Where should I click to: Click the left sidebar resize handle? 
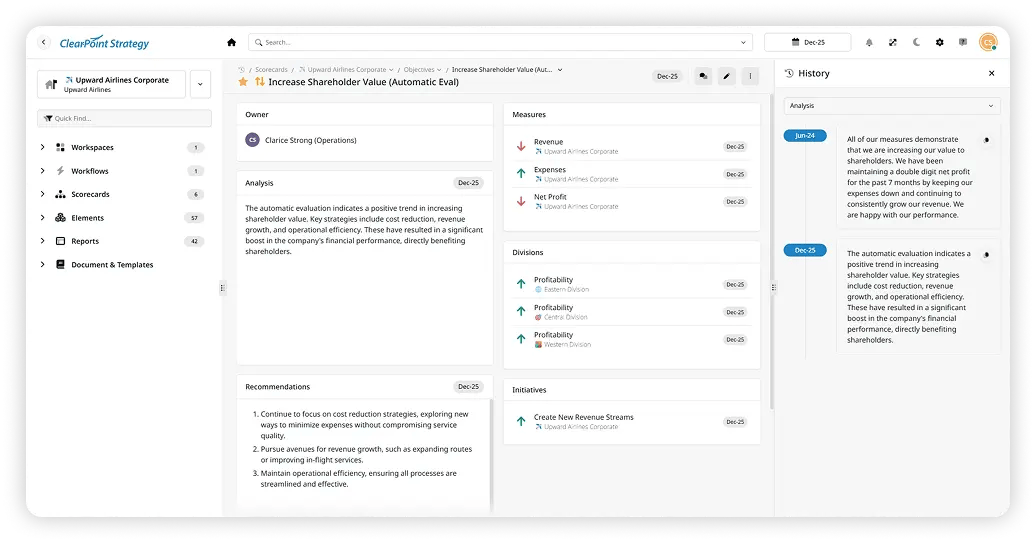[222, 287]
